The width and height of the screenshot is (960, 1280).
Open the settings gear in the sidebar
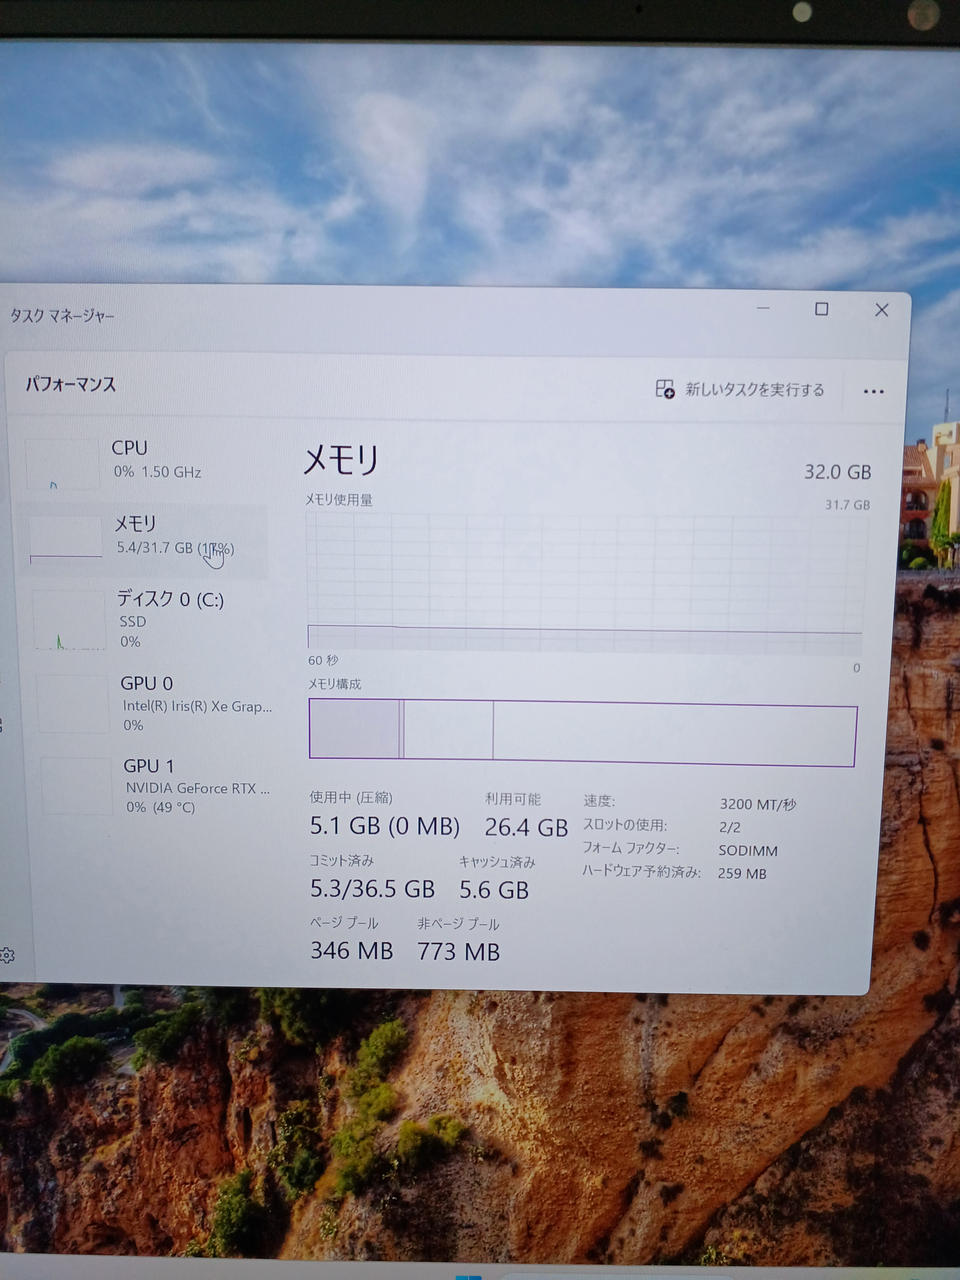point(7,955)
